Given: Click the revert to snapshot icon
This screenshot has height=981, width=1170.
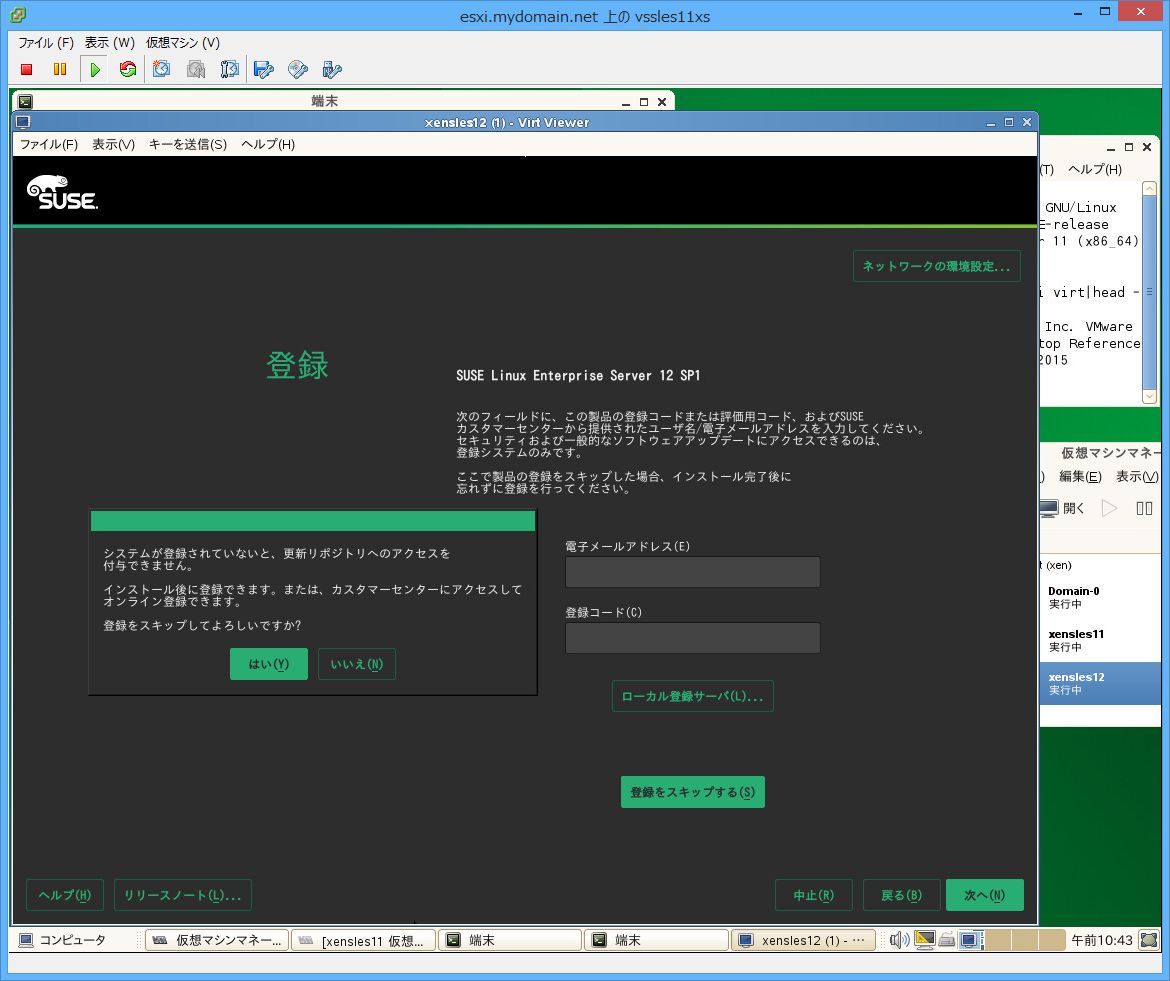Looking at the screenshot, I should click(195, 69).
